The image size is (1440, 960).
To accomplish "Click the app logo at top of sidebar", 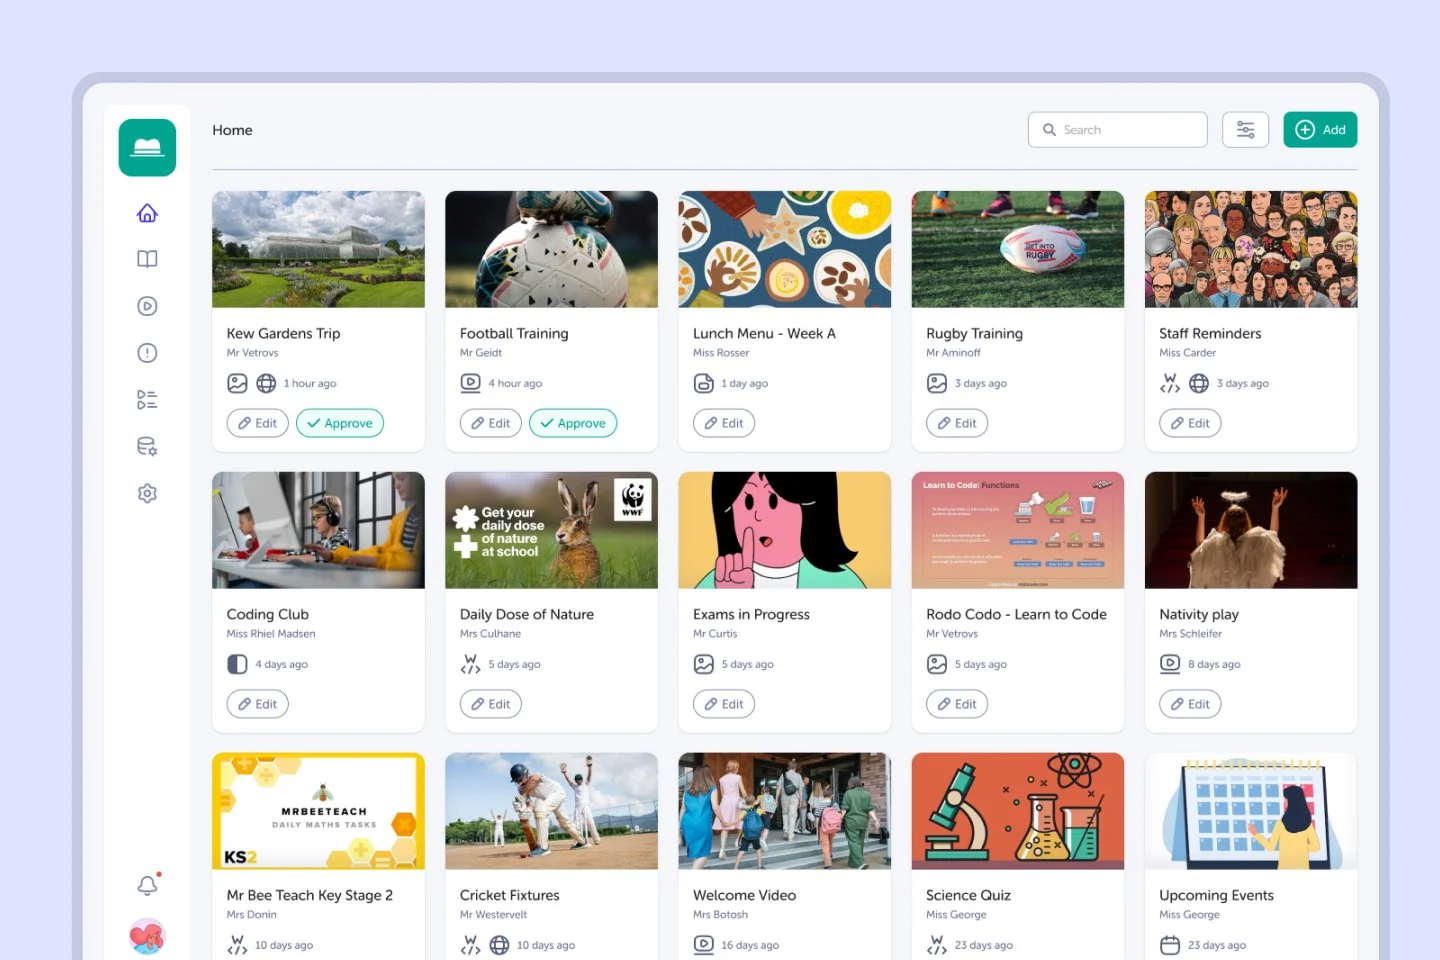I will click(x=147, y=148).
